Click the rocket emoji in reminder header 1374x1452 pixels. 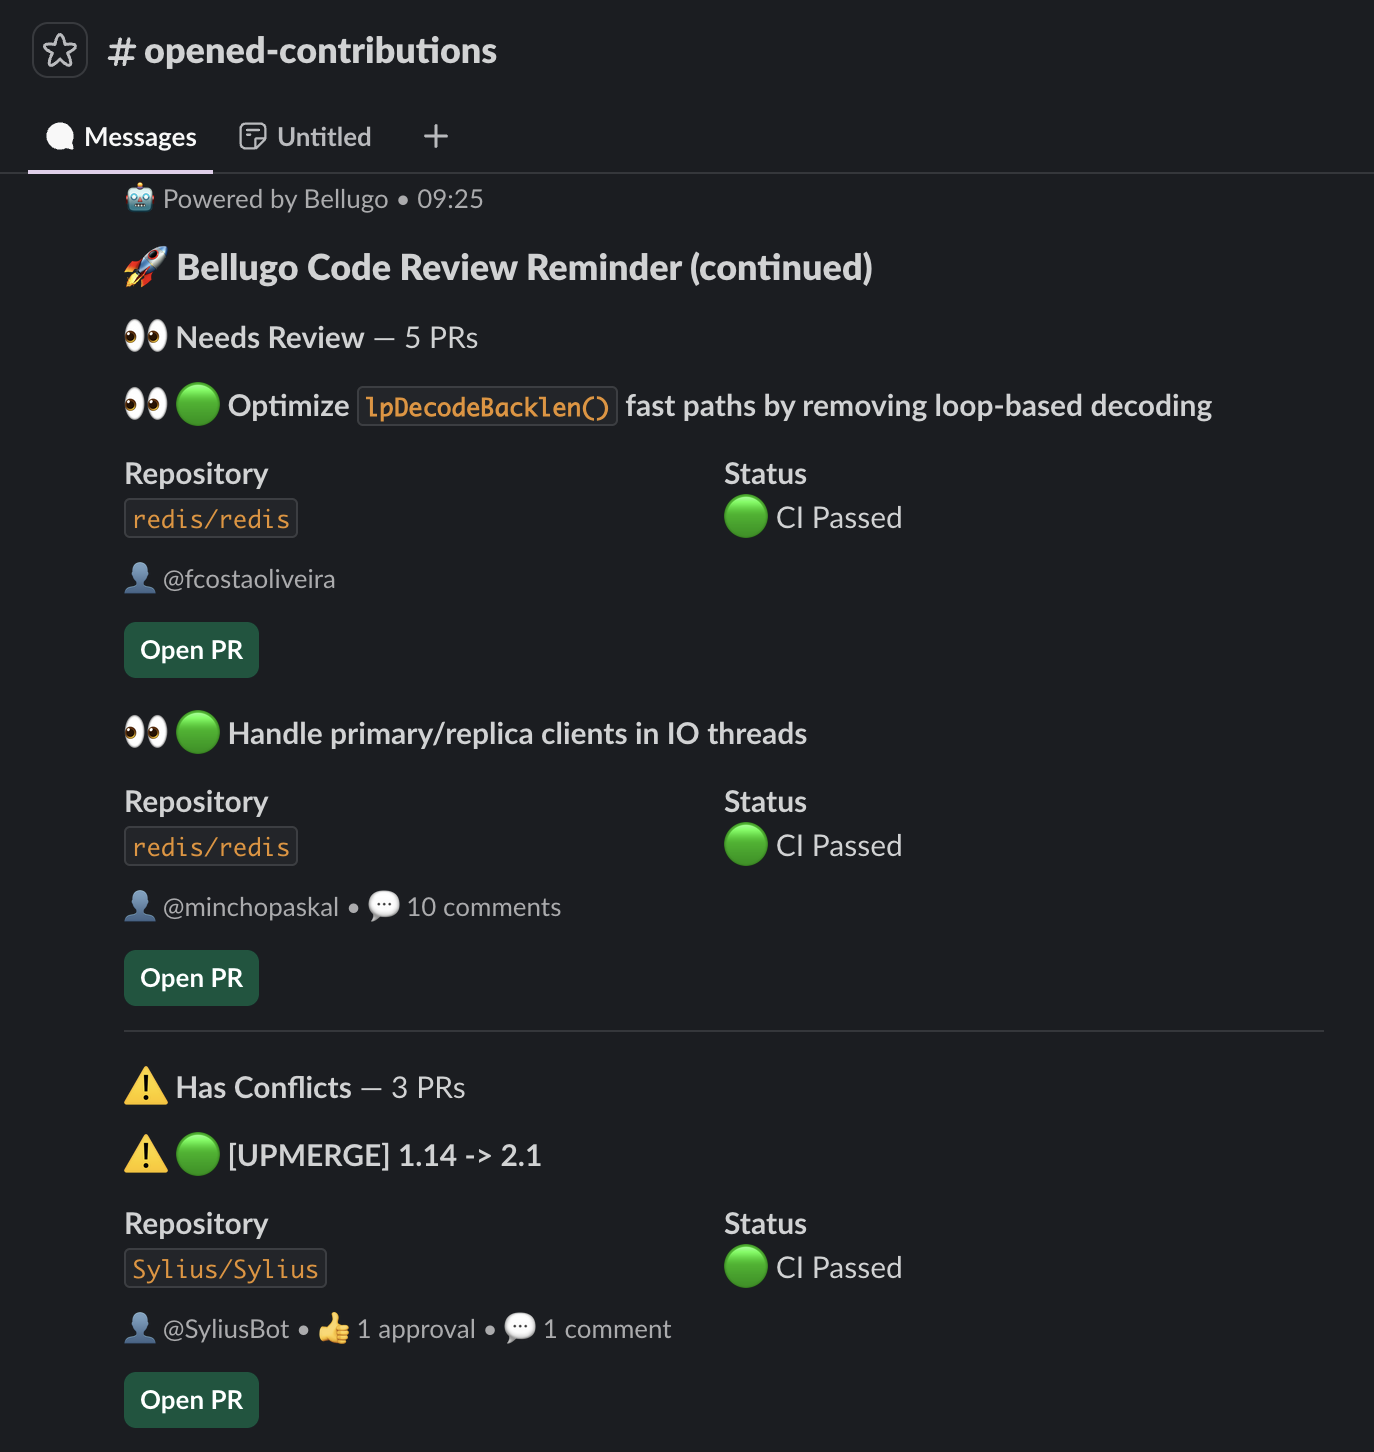tap(146, 267)
